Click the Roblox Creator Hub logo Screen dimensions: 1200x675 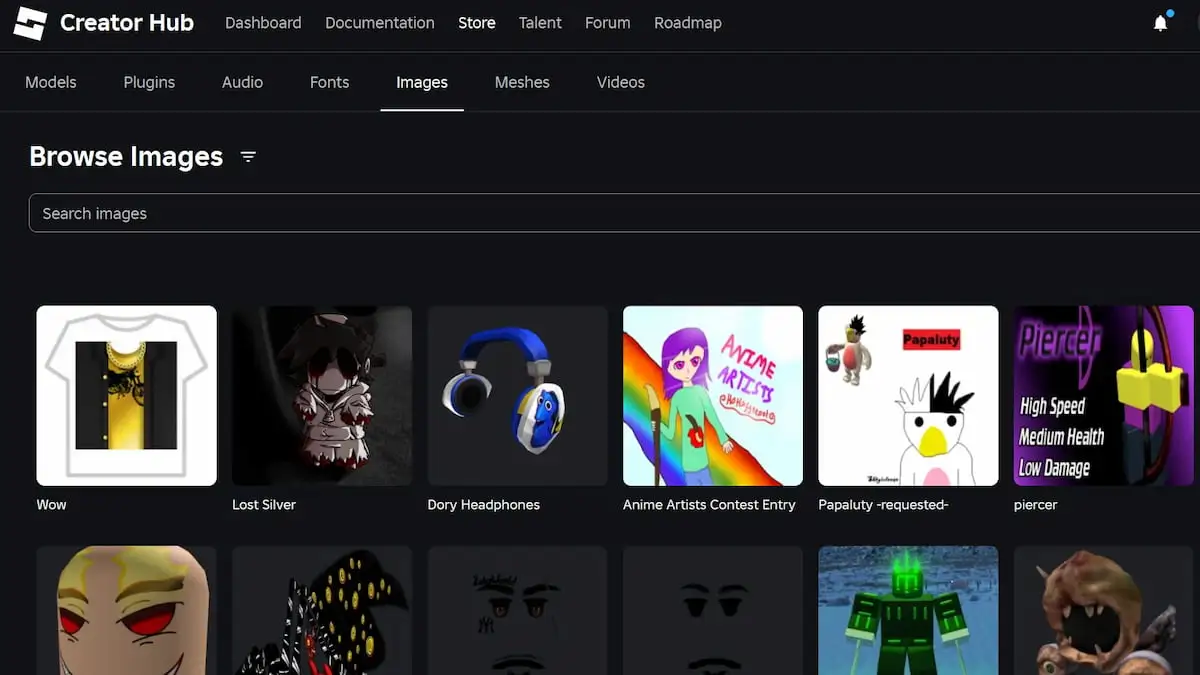[x=30, y=23]
